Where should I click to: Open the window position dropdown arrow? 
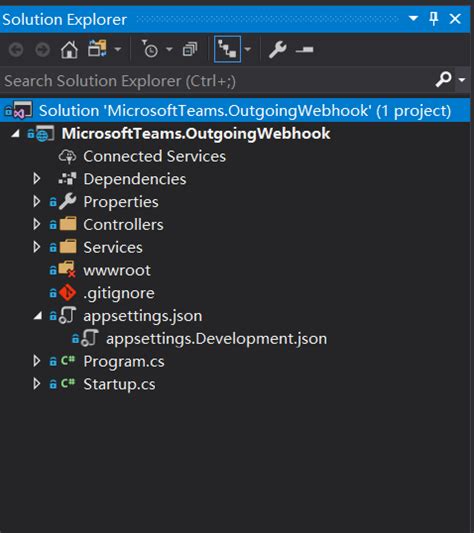tap(413, 18)
